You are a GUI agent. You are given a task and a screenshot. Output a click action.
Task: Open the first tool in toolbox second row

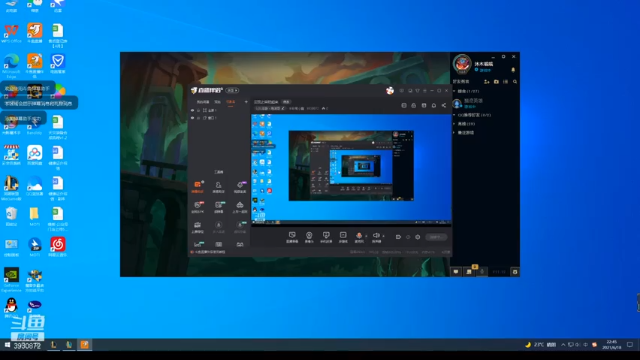click(x=198, y=207)
